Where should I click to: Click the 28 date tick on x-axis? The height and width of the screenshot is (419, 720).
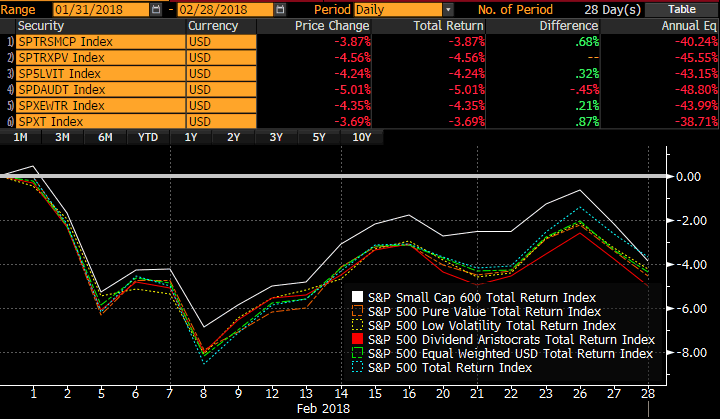point(648,393)
